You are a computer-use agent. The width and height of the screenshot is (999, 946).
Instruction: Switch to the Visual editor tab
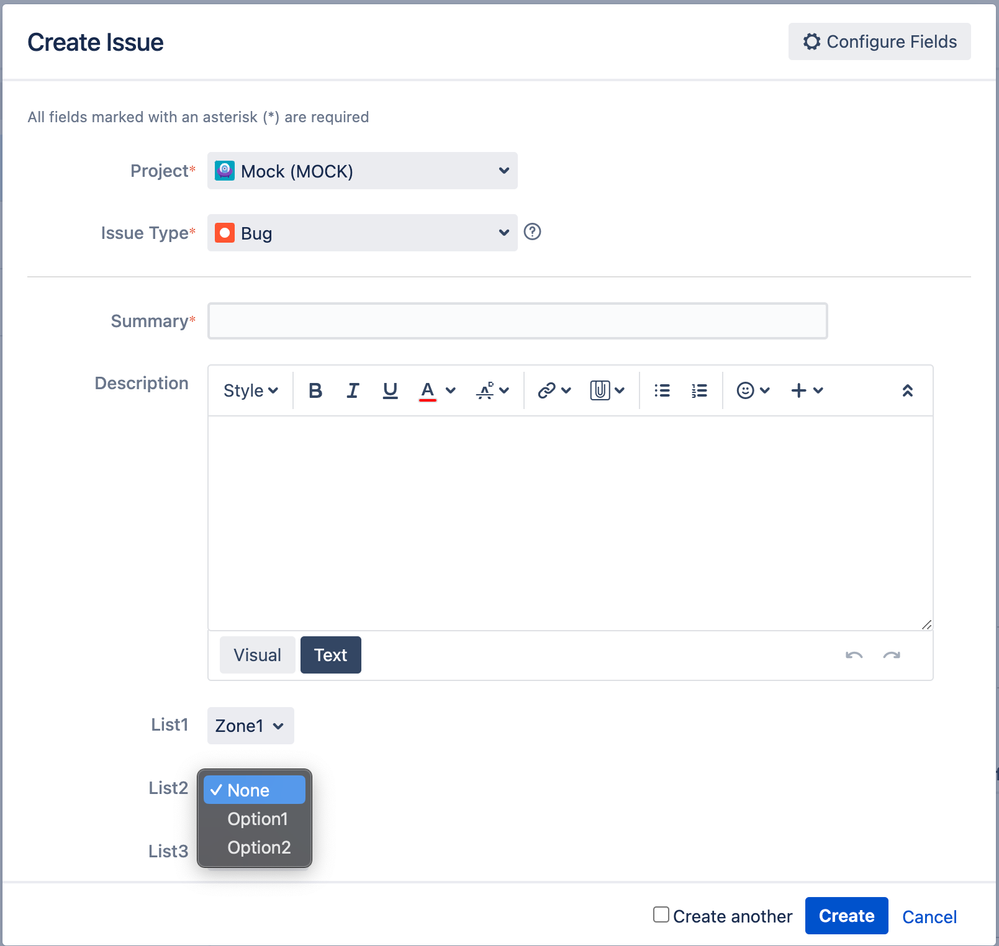click(x=257, y=655)
